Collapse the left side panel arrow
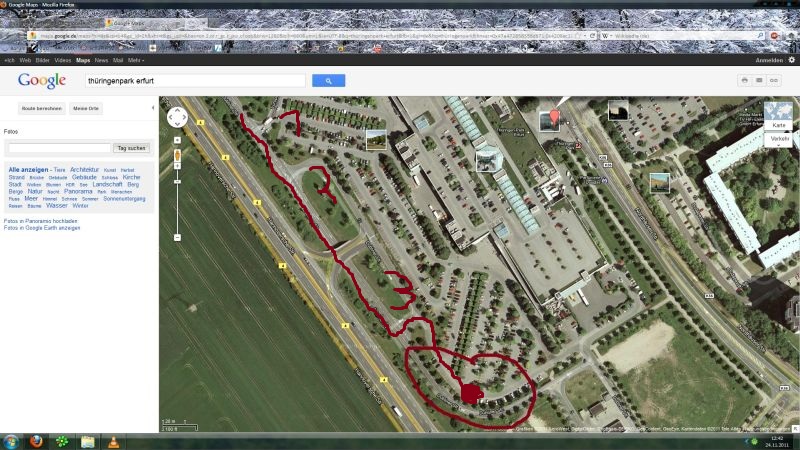The height and width of the screenshot is (450, 800). pyautogui.click(x=153, y=108)
